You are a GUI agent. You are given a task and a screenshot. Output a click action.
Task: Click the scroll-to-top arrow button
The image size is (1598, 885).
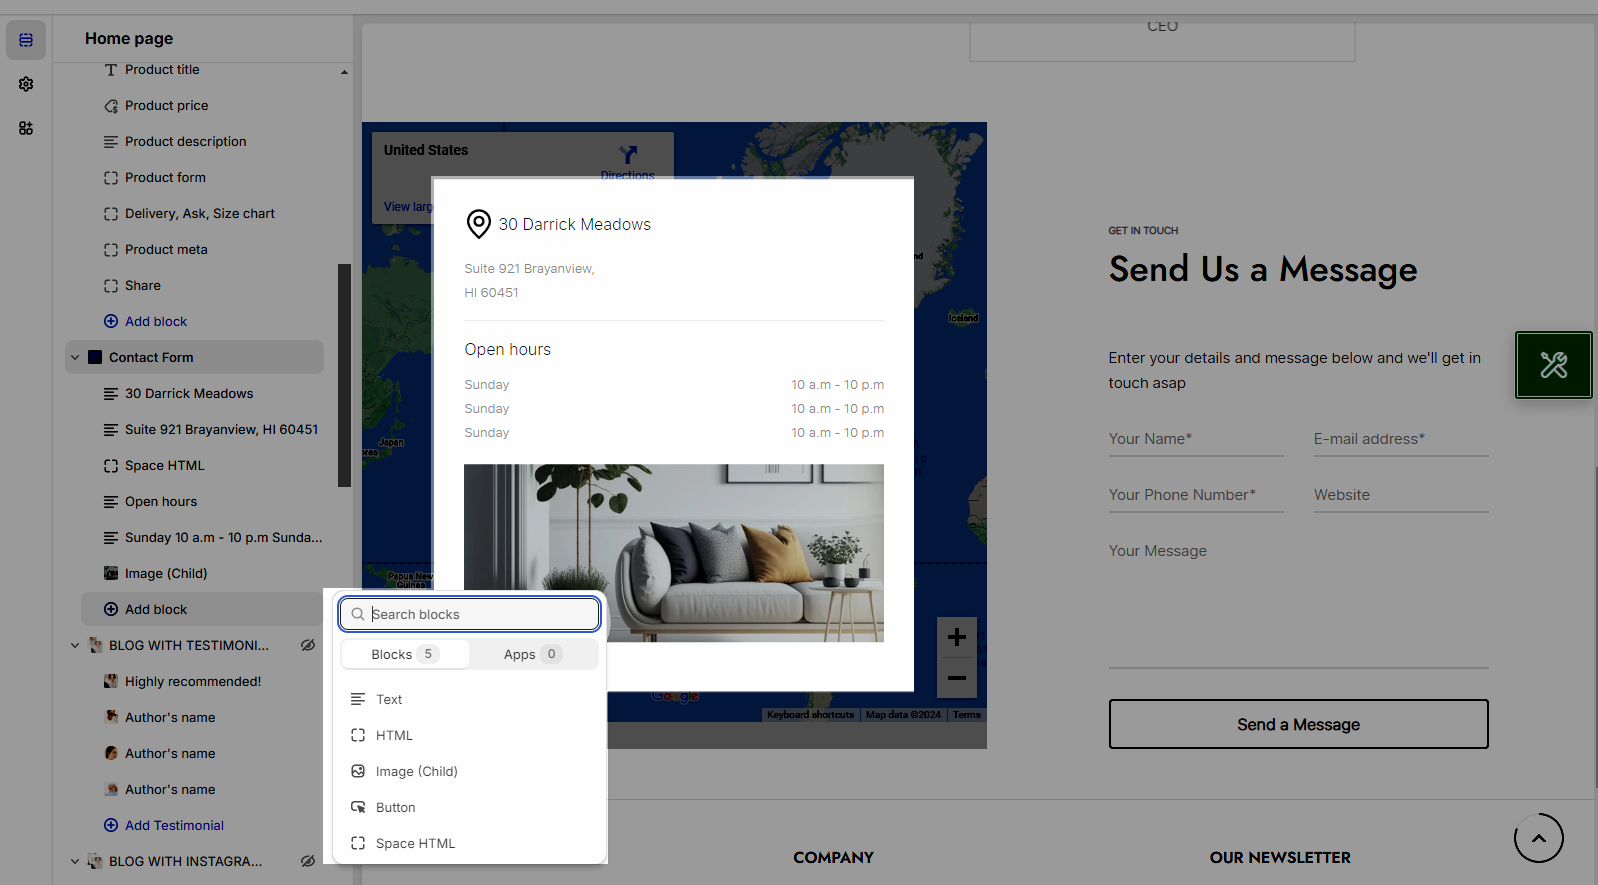(1539, 838)
